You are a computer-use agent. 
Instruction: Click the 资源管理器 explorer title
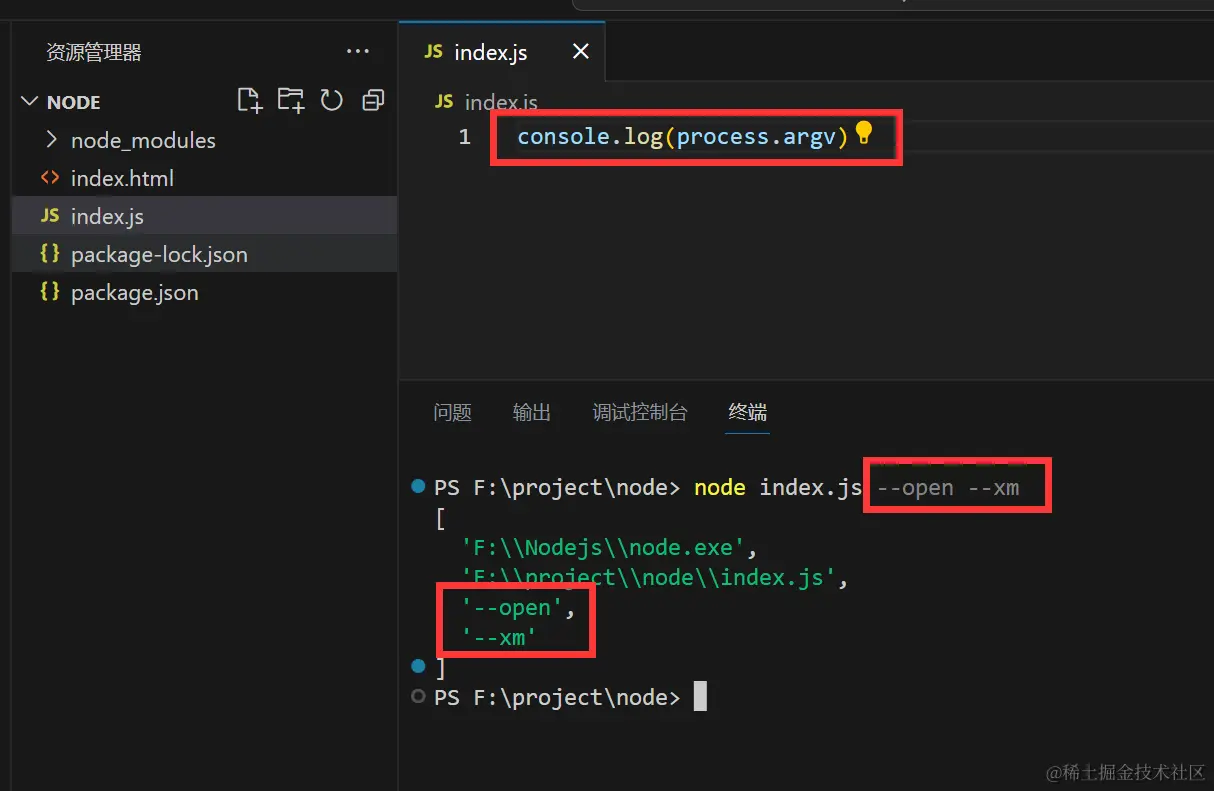coord(94,52)
